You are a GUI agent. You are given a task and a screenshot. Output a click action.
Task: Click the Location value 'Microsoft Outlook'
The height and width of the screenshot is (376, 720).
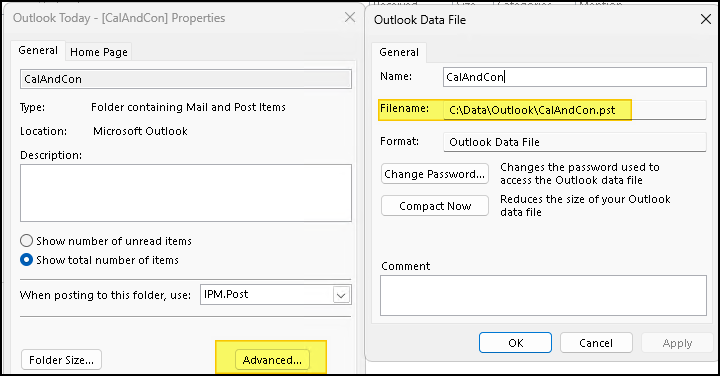(140, 131)
